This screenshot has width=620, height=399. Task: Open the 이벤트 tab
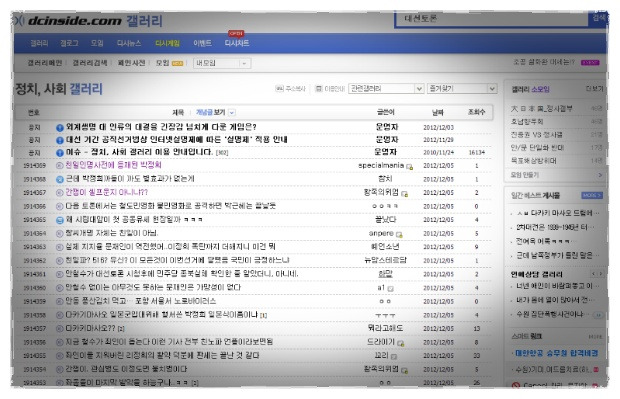coord(202,43)
